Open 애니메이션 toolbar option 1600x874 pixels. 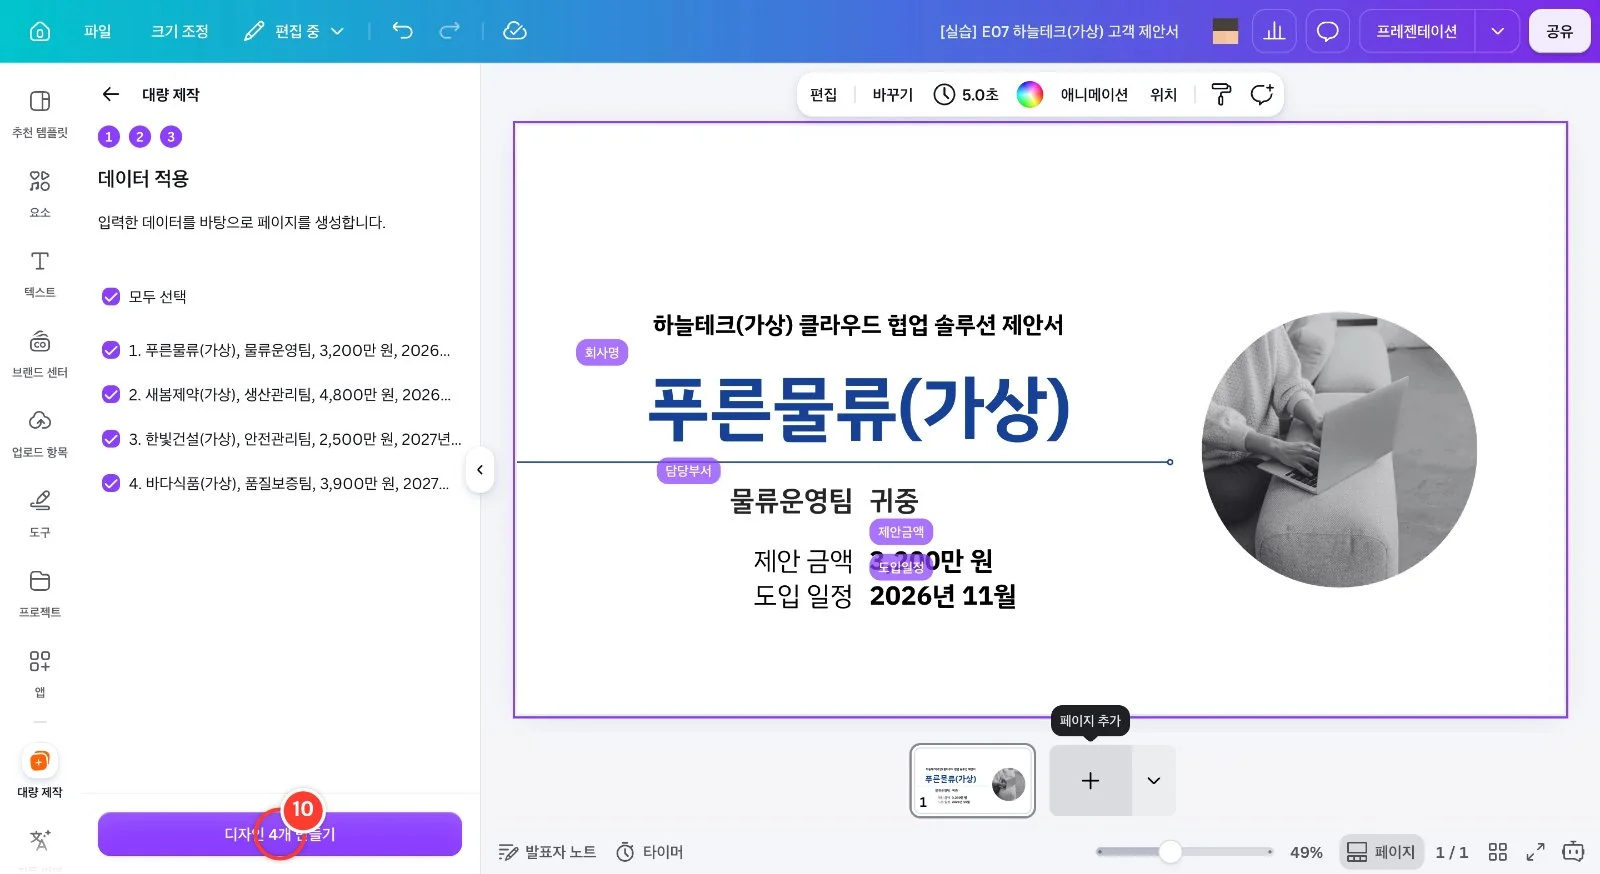pos(1094,94)
